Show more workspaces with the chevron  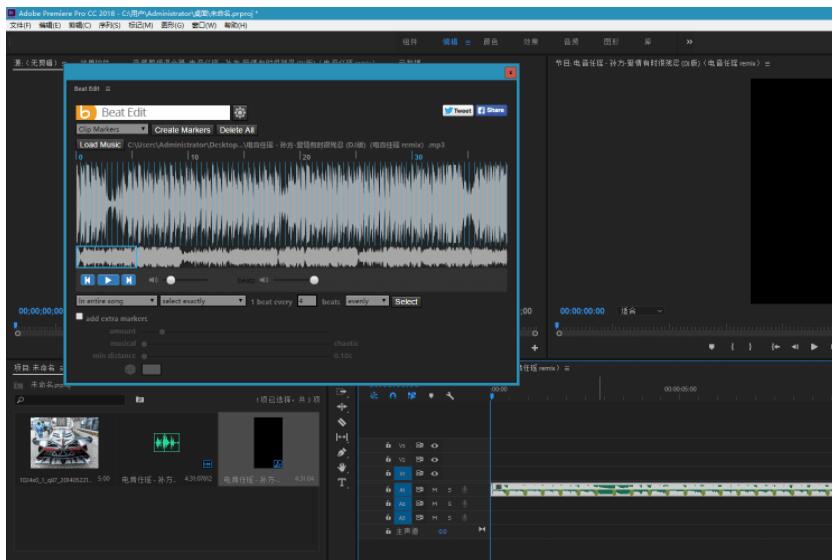click(689, 41)
